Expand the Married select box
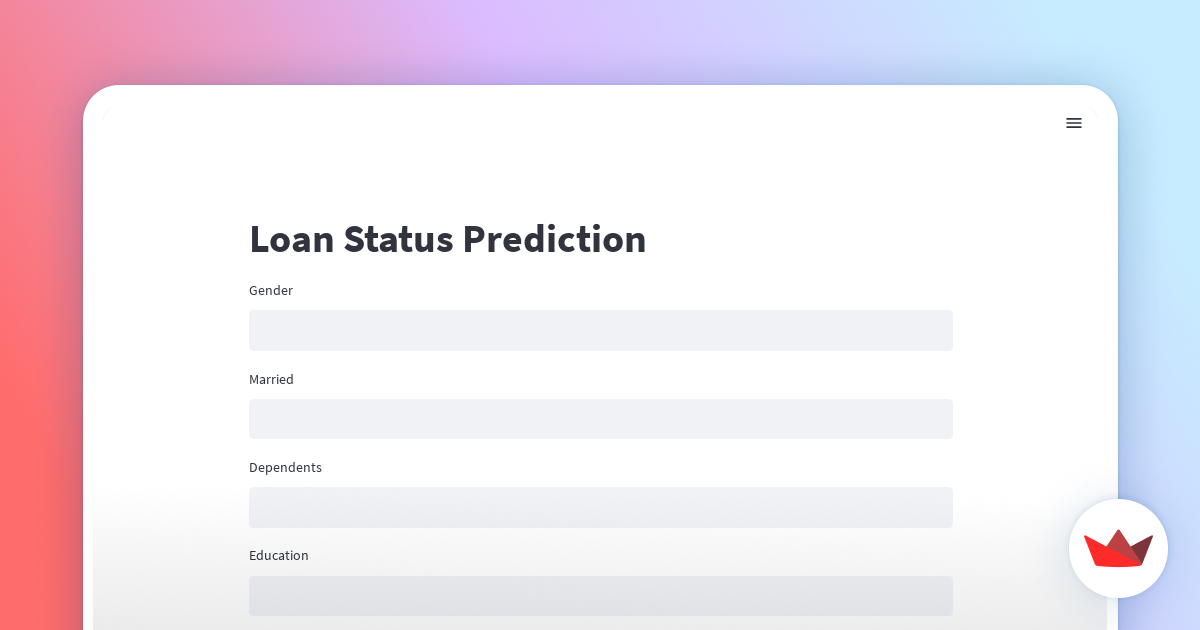This screenshot has width=1200, height=630. [x=600, y=419]
